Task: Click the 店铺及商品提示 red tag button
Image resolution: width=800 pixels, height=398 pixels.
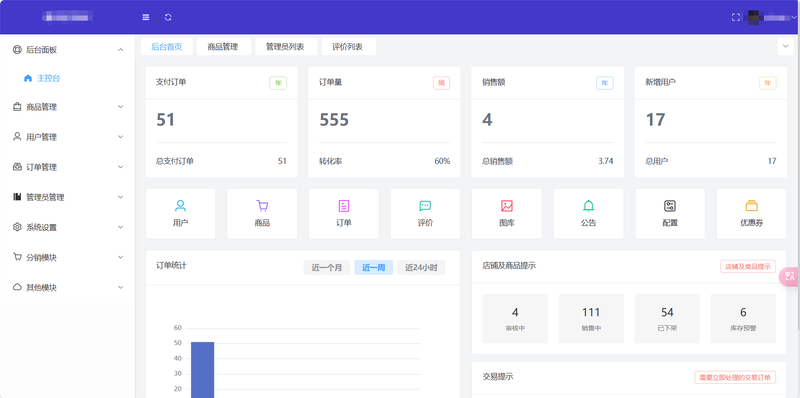Action: [748, 266]
